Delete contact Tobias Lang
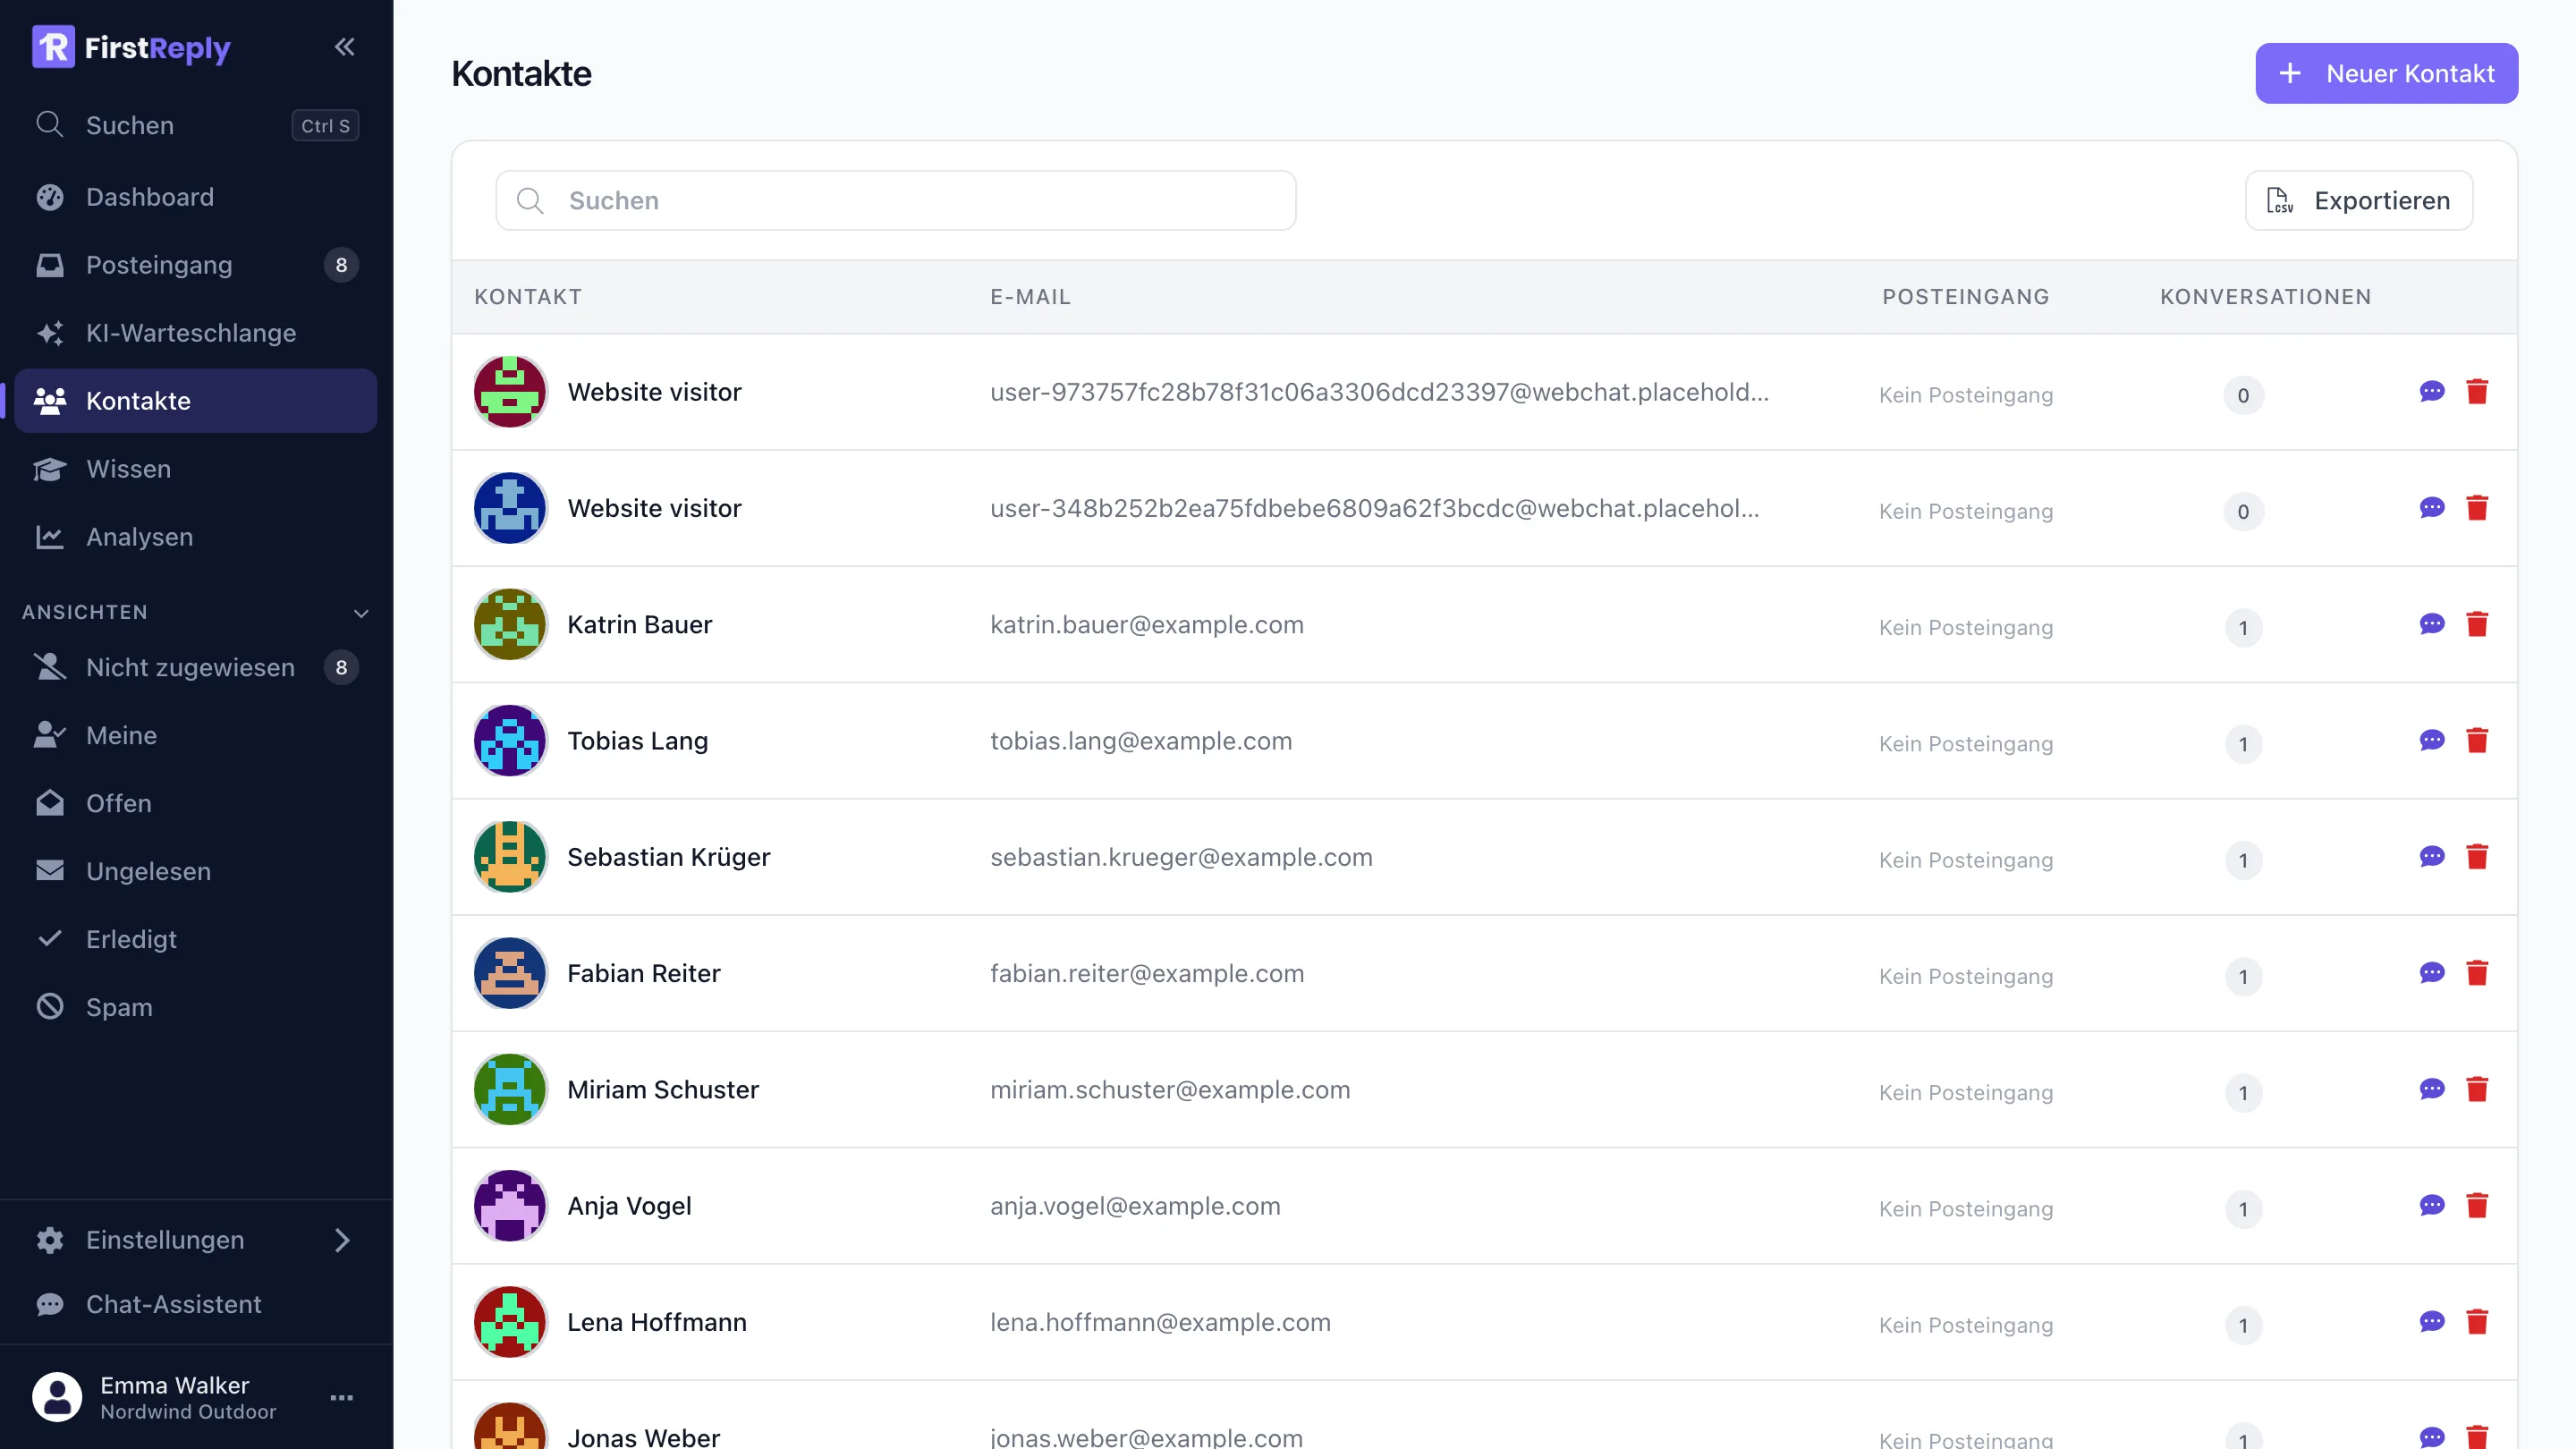 point(2477,740)
